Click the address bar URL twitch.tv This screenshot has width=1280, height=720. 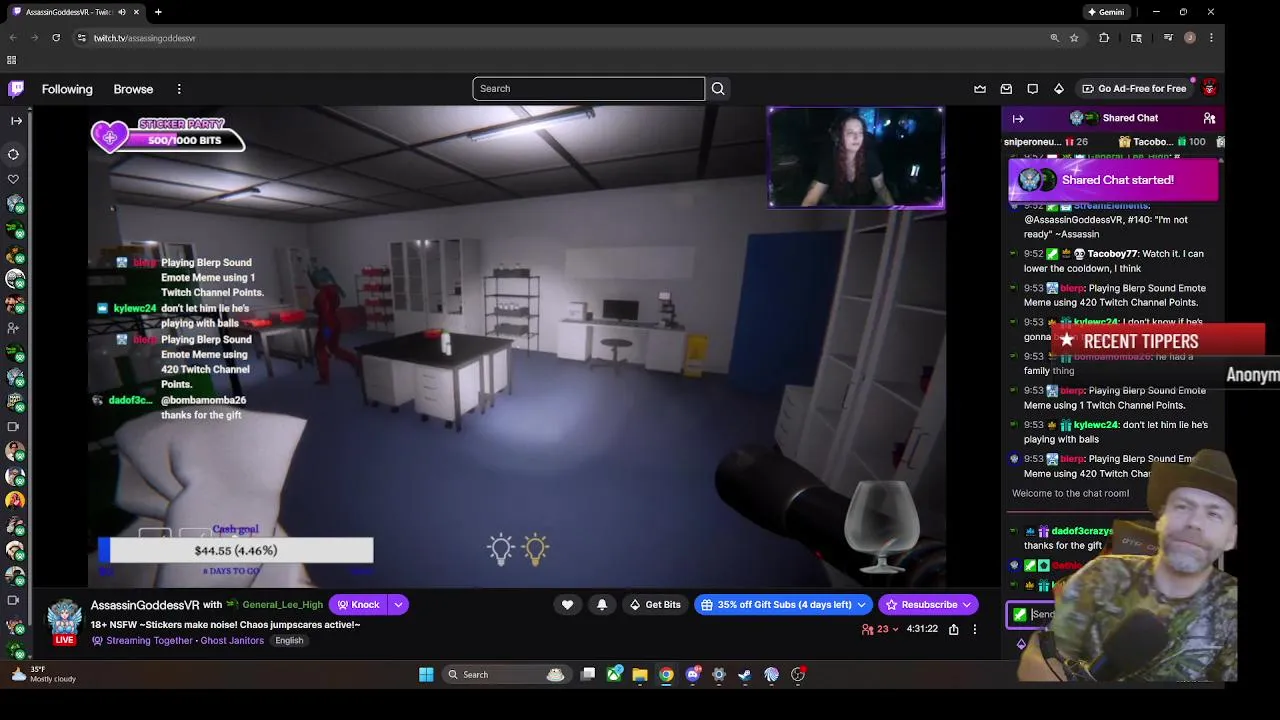pos(144,38)
